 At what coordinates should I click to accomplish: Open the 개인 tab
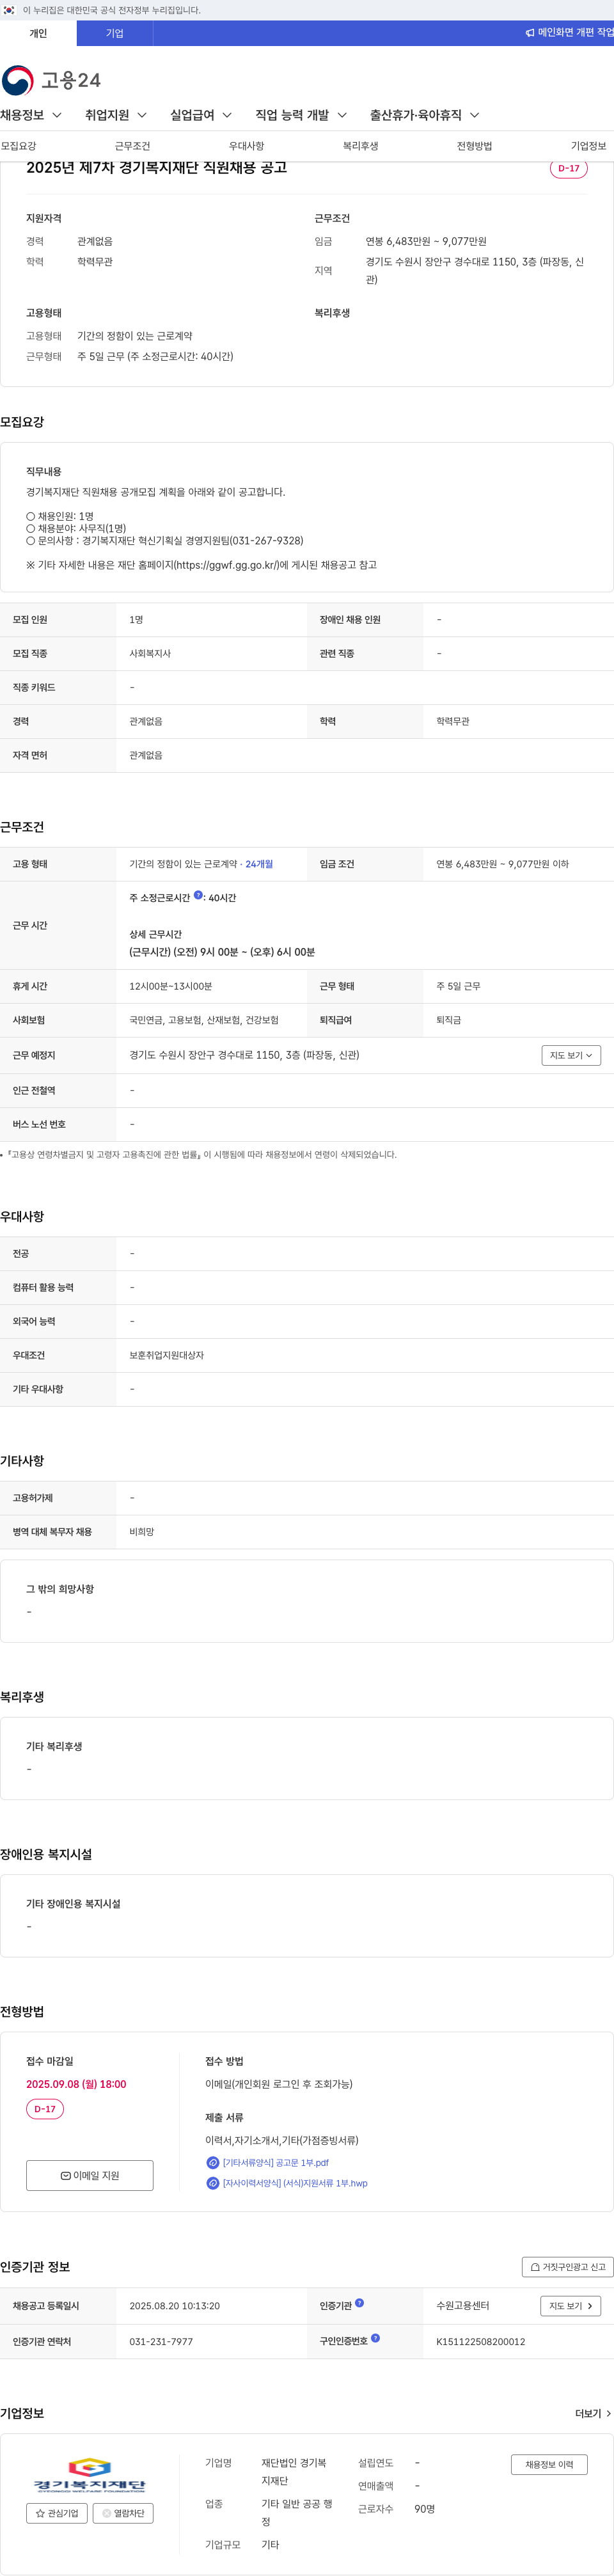pyautogui.click(x=38, y=33)
